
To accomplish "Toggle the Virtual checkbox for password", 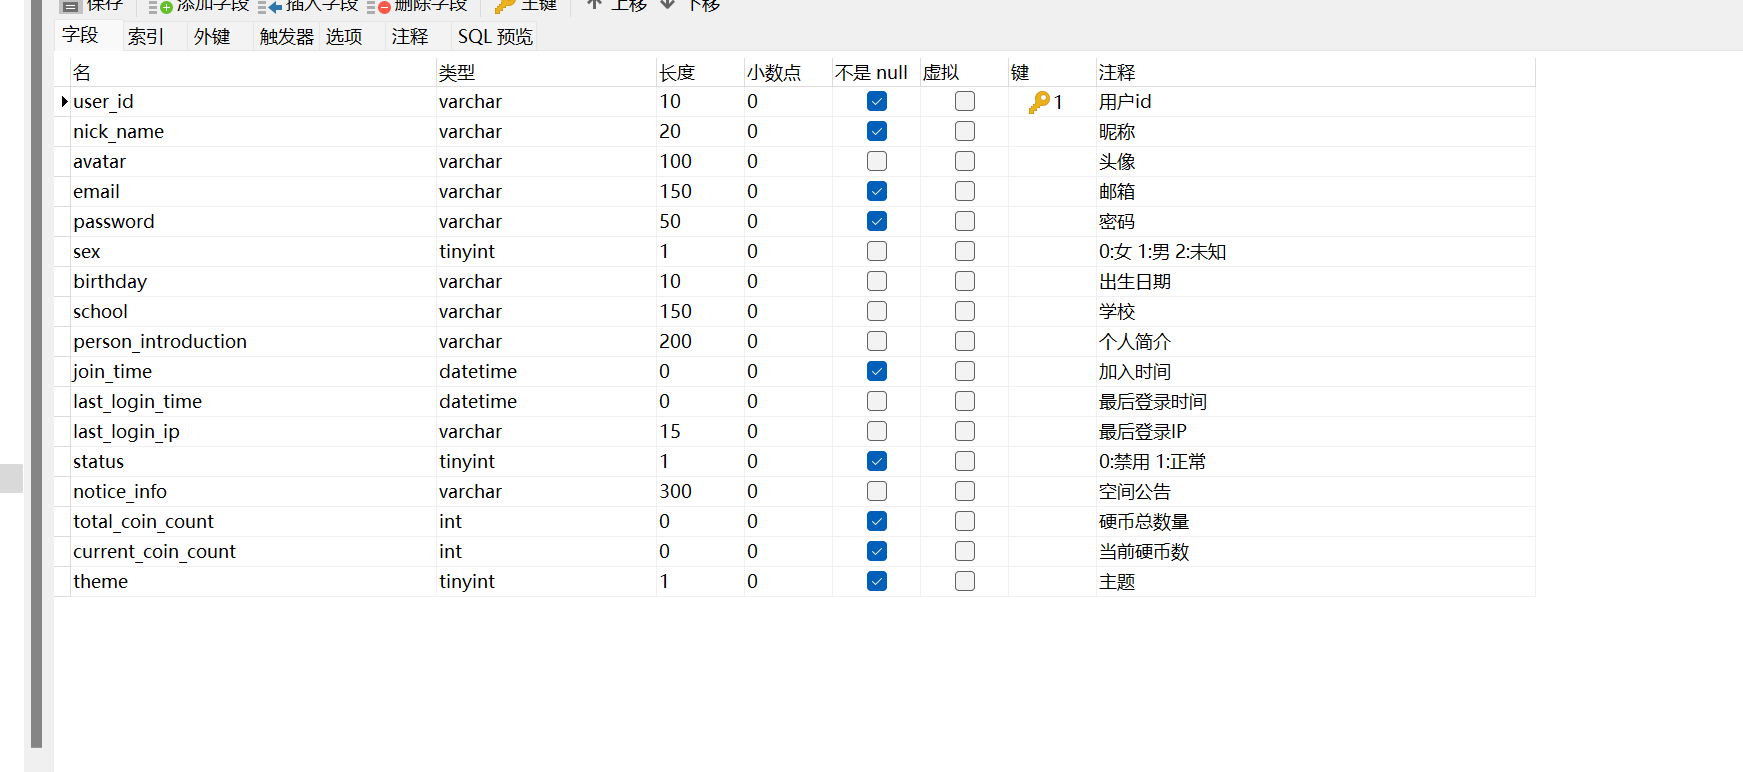I will tap(965, 221).
